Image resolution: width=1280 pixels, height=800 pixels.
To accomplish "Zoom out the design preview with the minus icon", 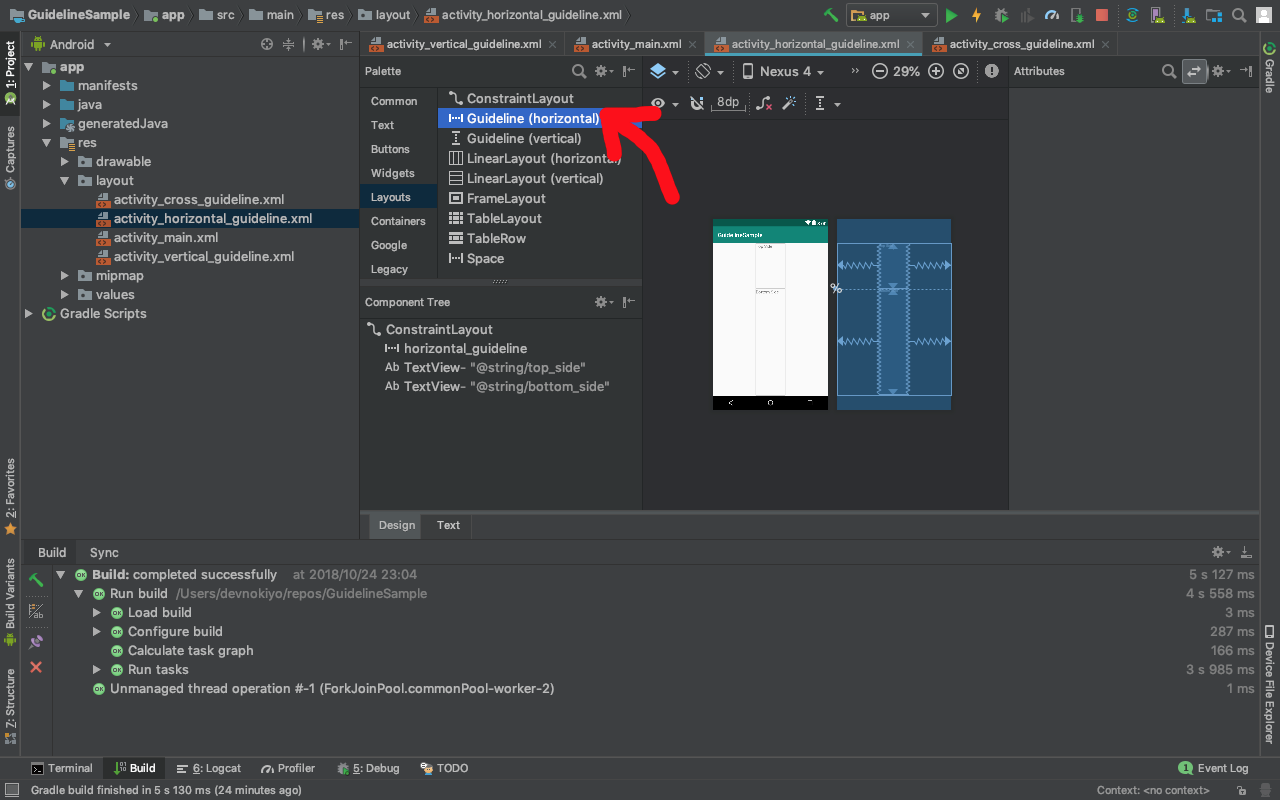I will coord(878,71).
